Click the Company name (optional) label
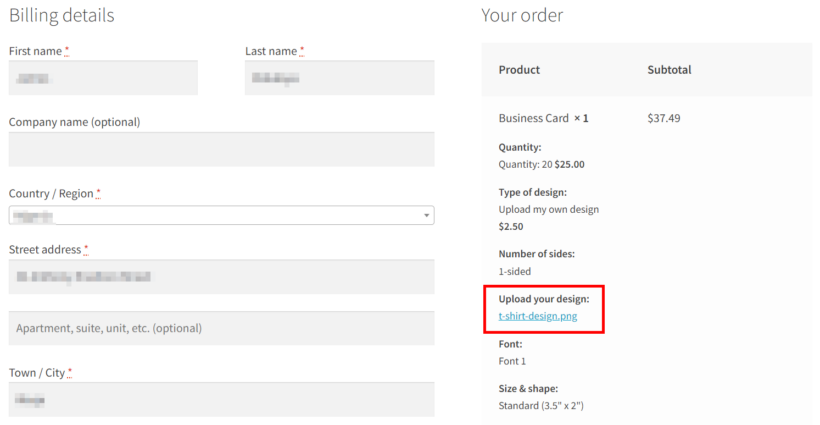 [x=74, y=122]
